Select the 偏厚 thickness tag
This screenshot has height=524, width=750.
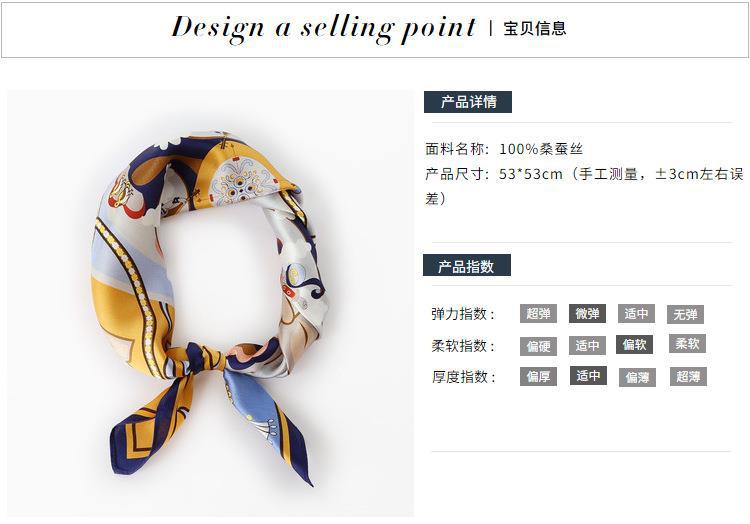point(538,377)
